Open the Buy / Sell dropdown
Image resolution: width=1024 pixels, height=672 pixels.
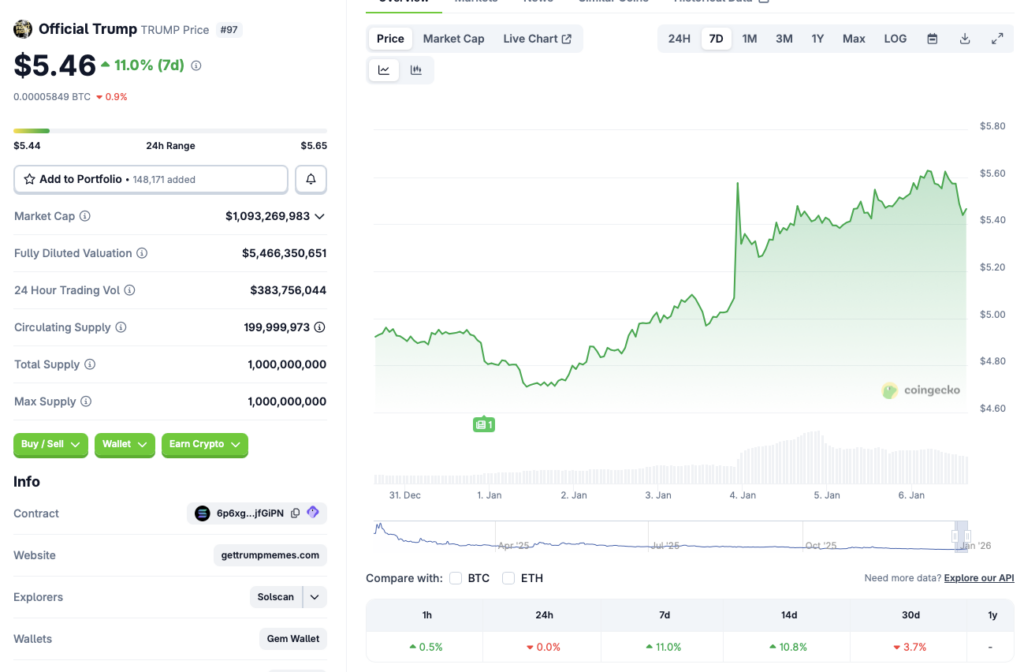[x=50, y=445]
